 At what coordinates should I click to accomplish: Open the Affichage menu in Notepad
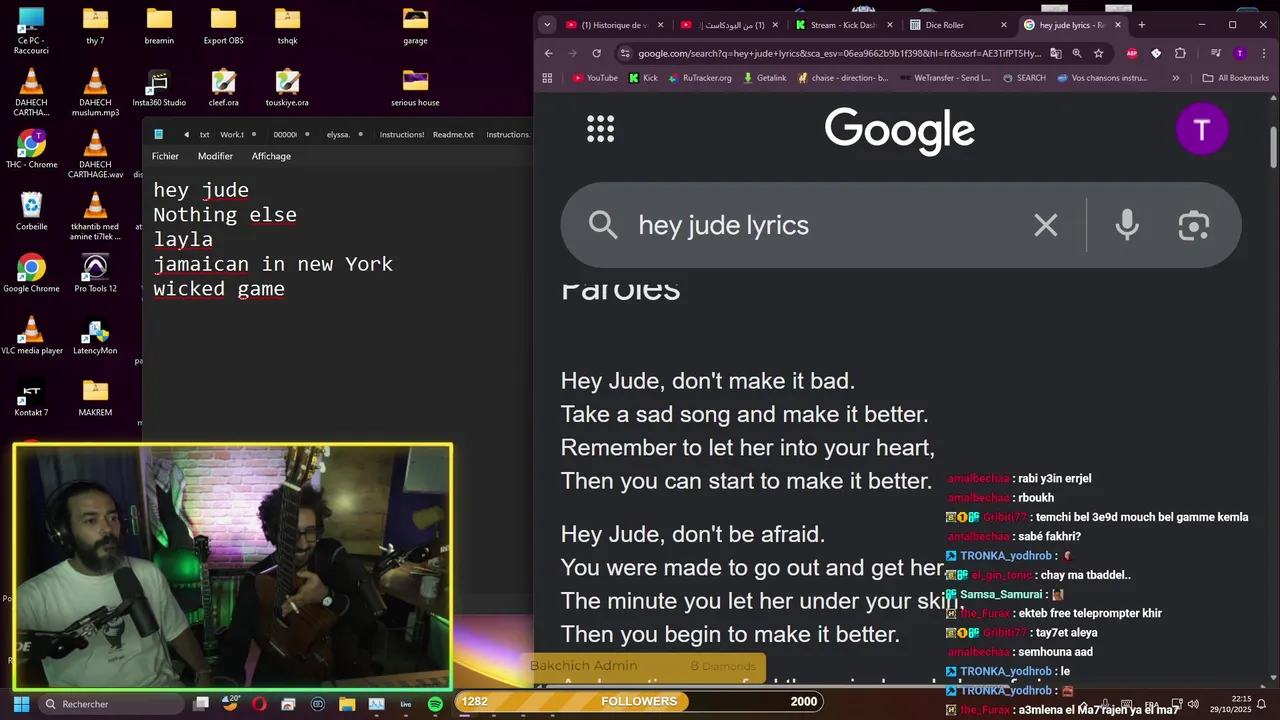pos(271,156)
